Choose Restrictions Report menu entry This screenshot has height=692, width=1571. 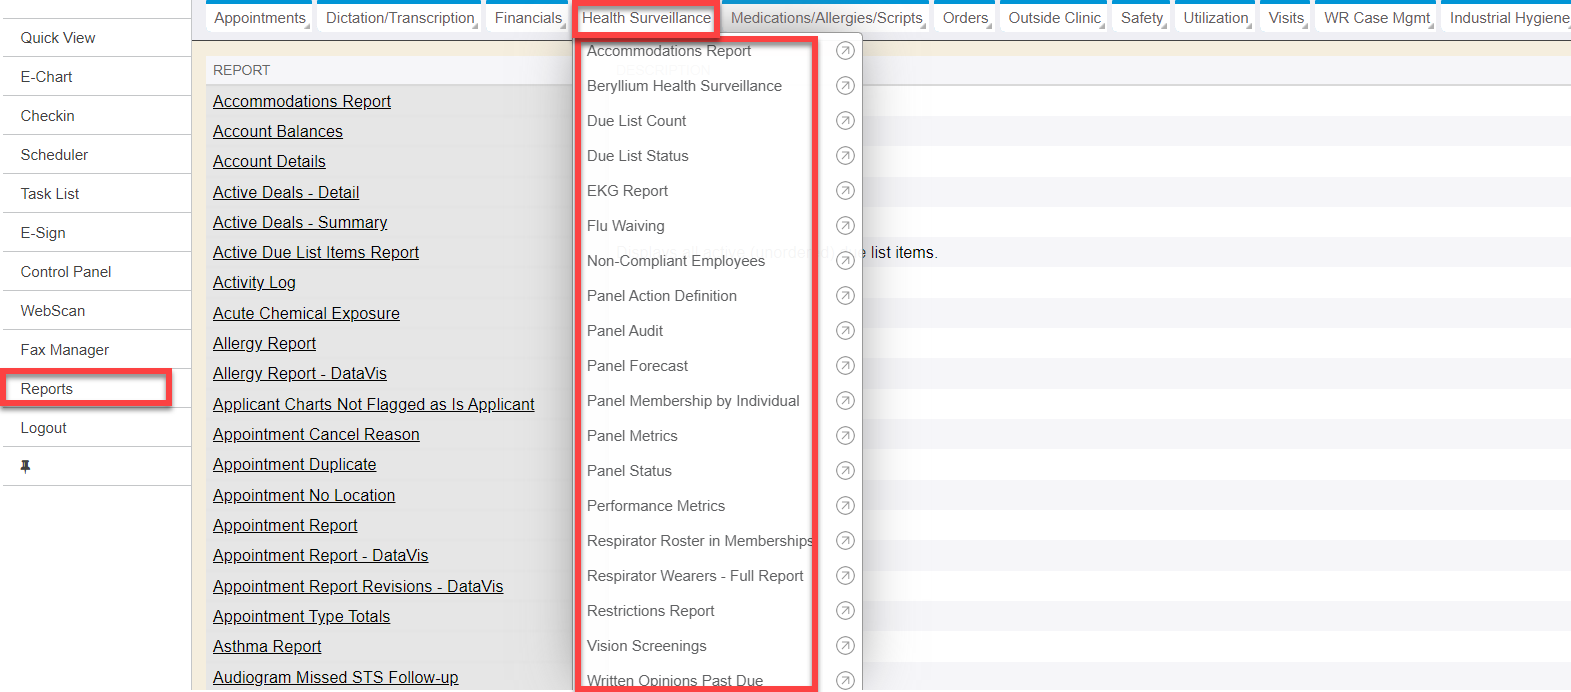coord(650,611)
